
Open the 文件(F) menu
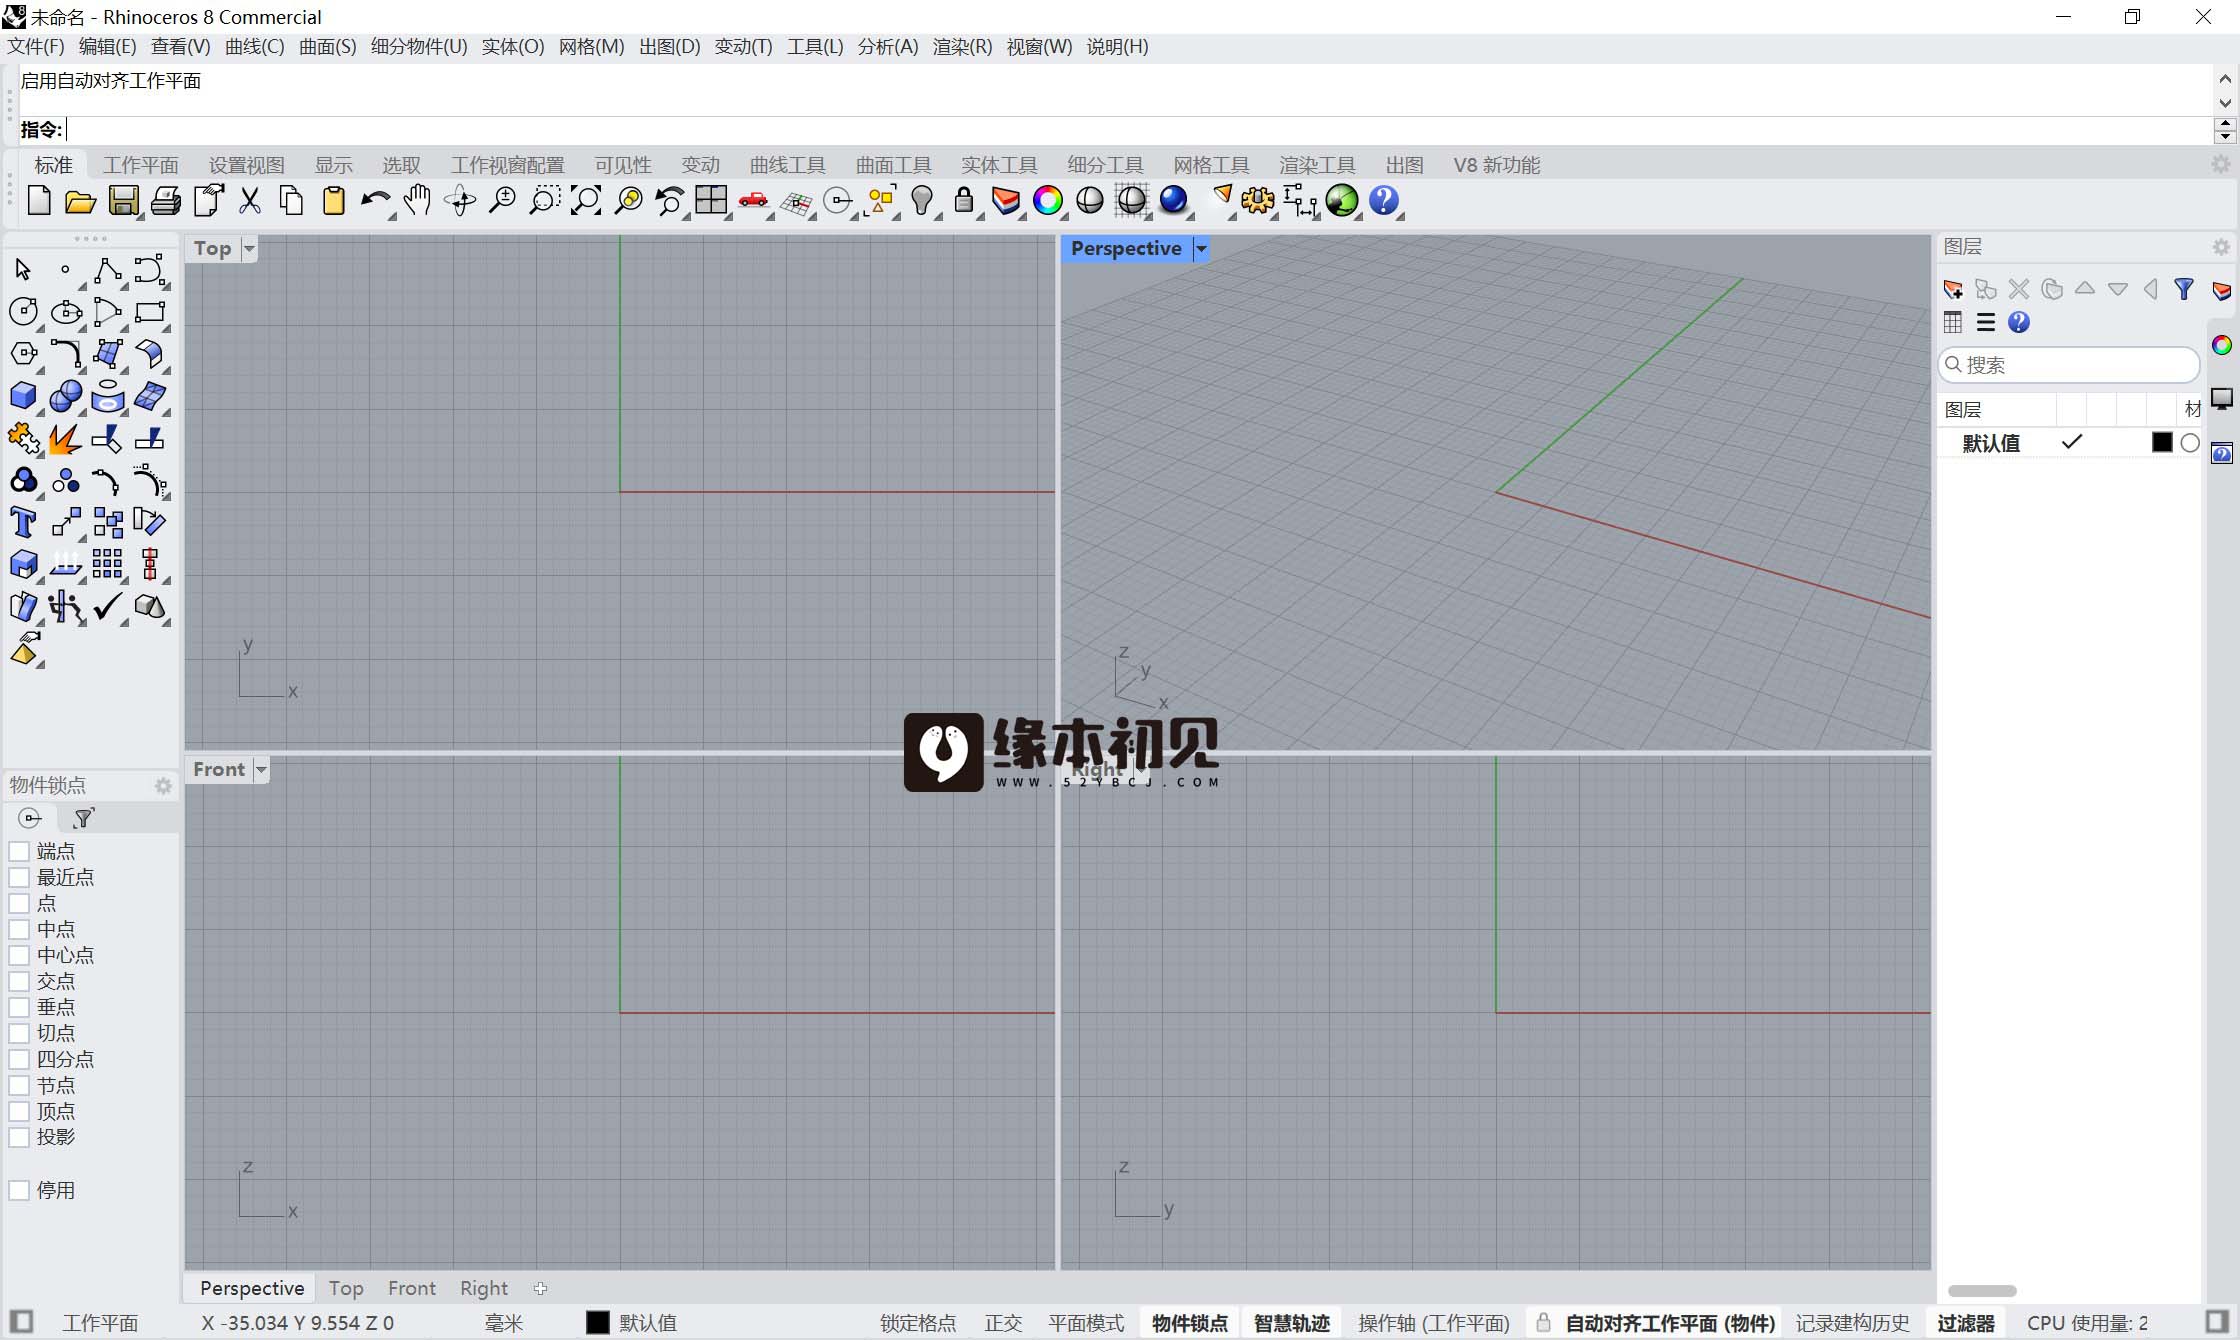[36, 47]
